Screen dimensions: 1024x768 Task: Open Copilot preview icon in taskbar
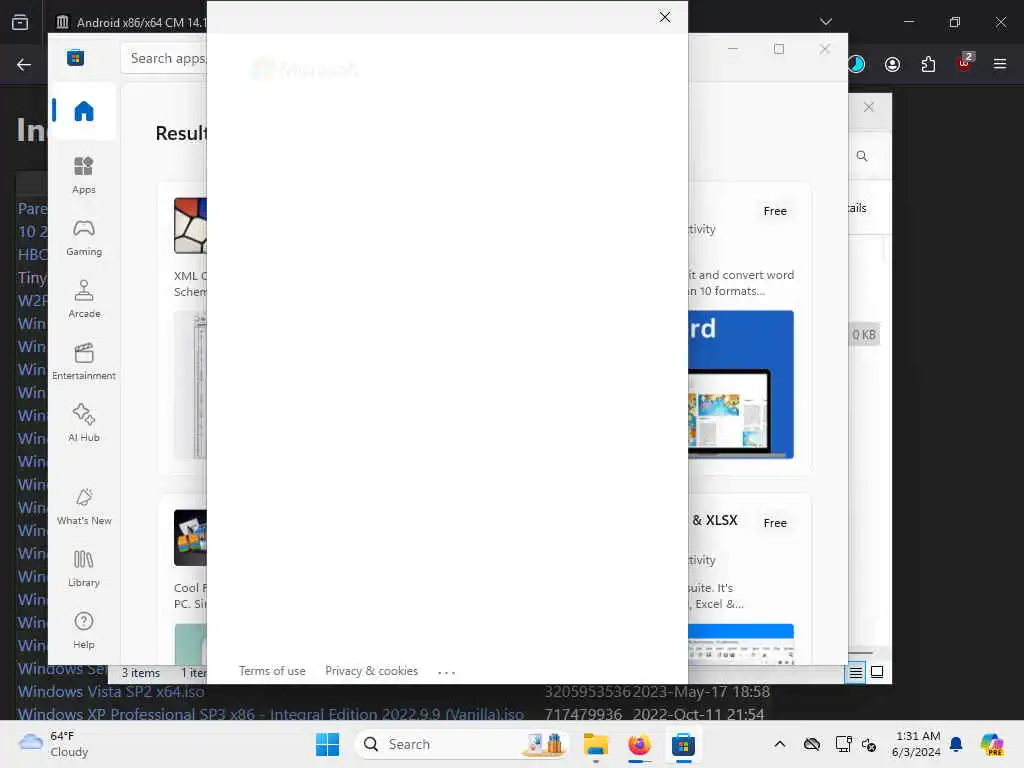pyautogui.click(x=992, y=744)
